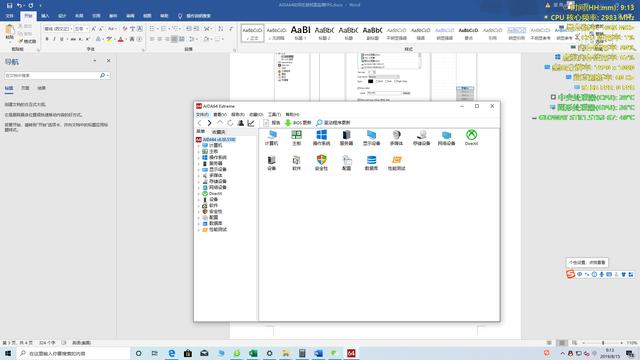
Task: Click Format Painter (格式刷) in Word
Action: point(27,41)
